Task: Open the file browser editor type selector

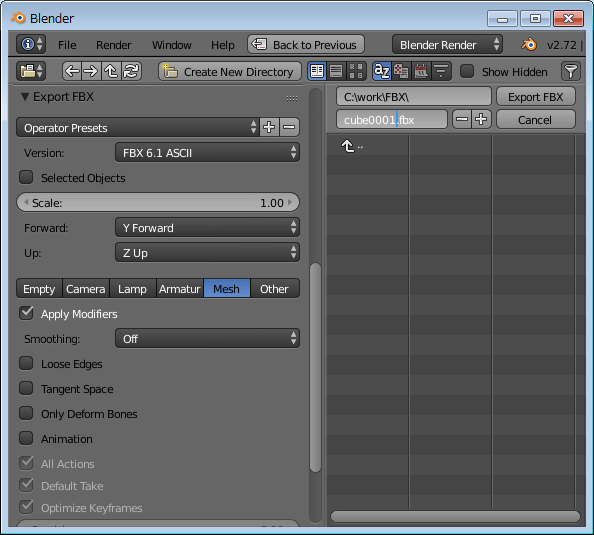Action: pyautogui.click(x=31, y=71)
